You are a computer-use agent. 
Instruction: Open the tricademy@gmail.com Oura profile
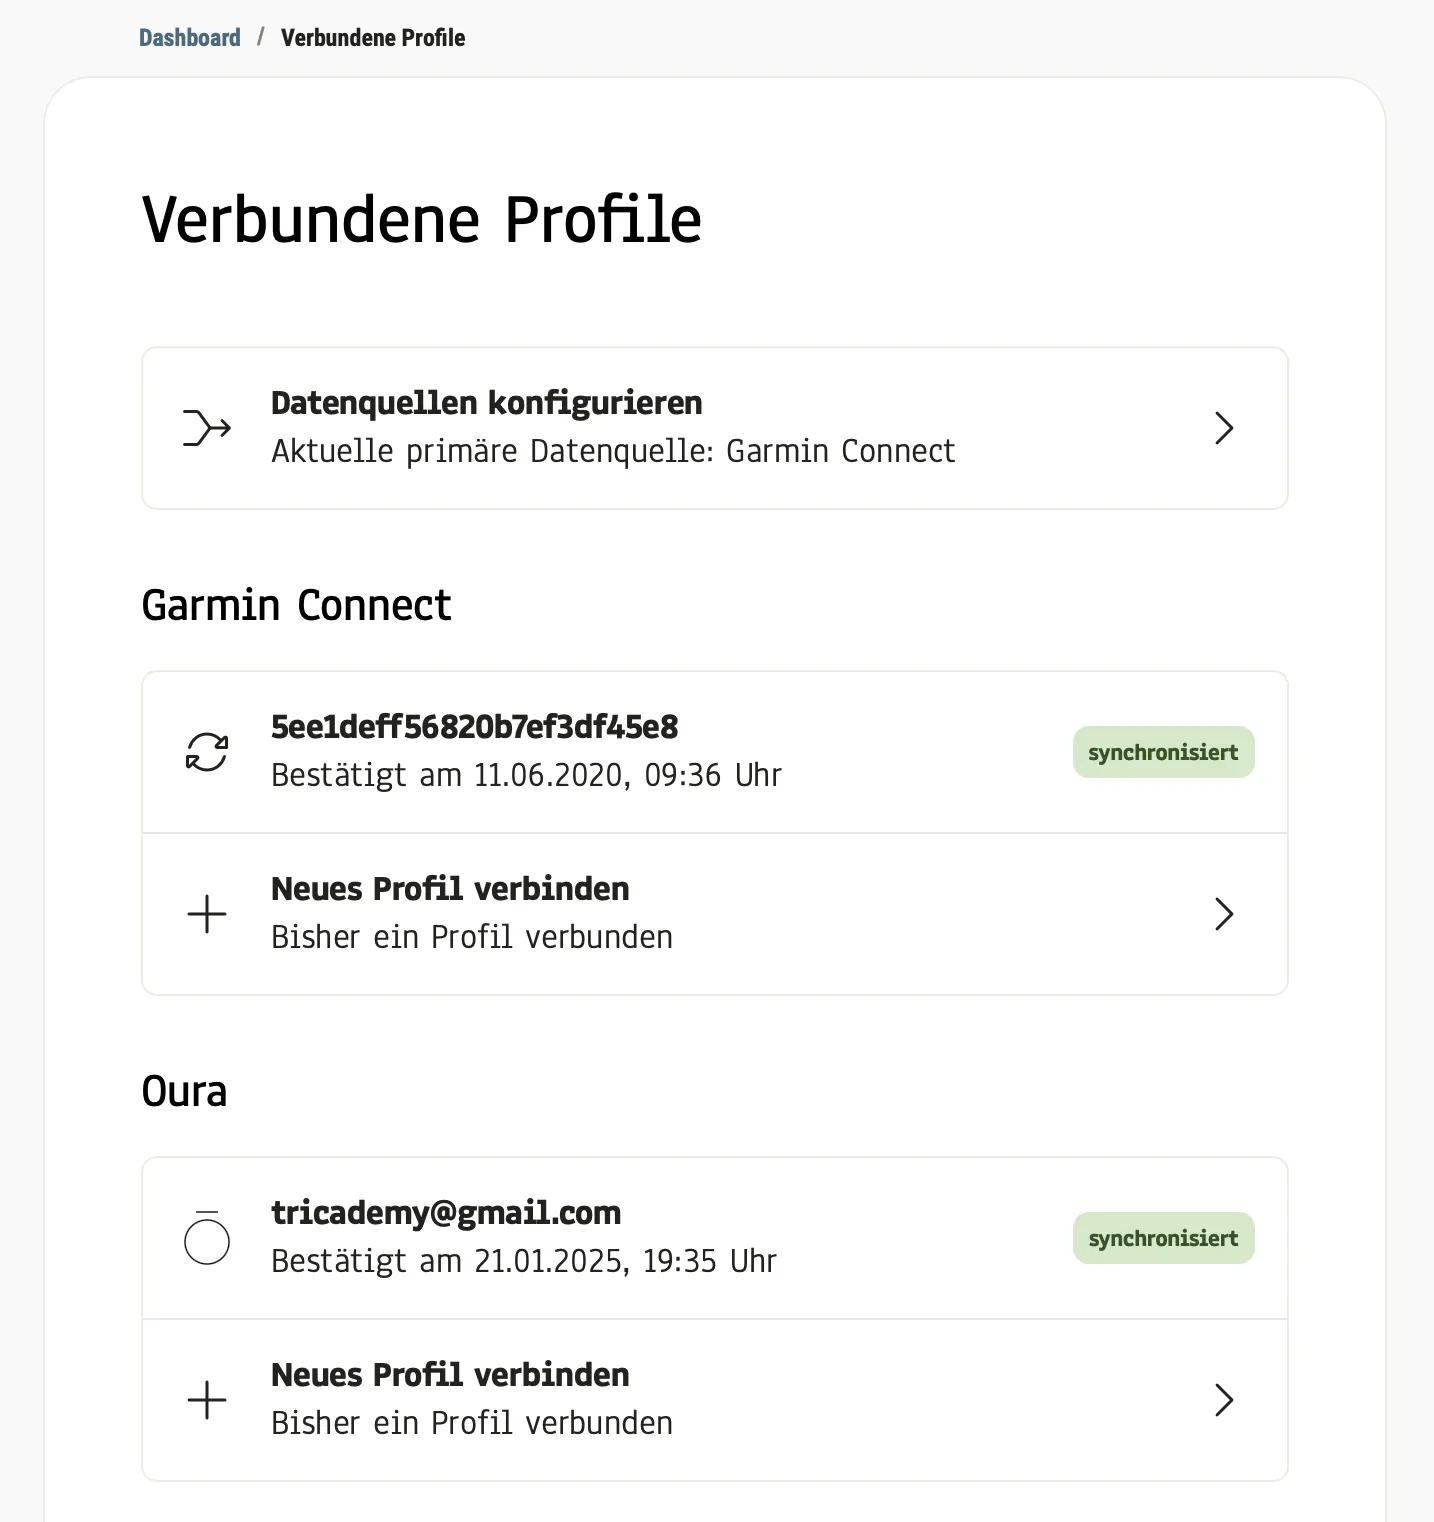coord(446,1213)
